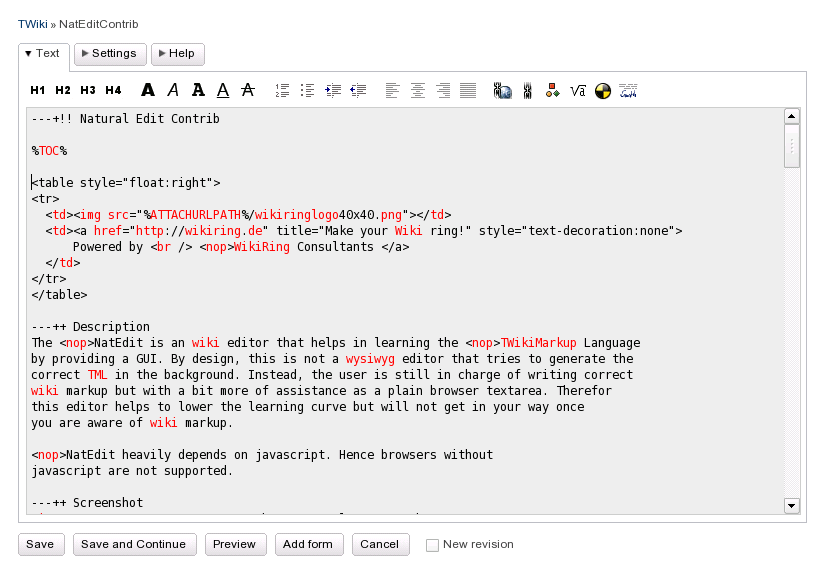The image size is (825, 568).
Task: Insert a level 4 heading with H4
Action: 113,90
